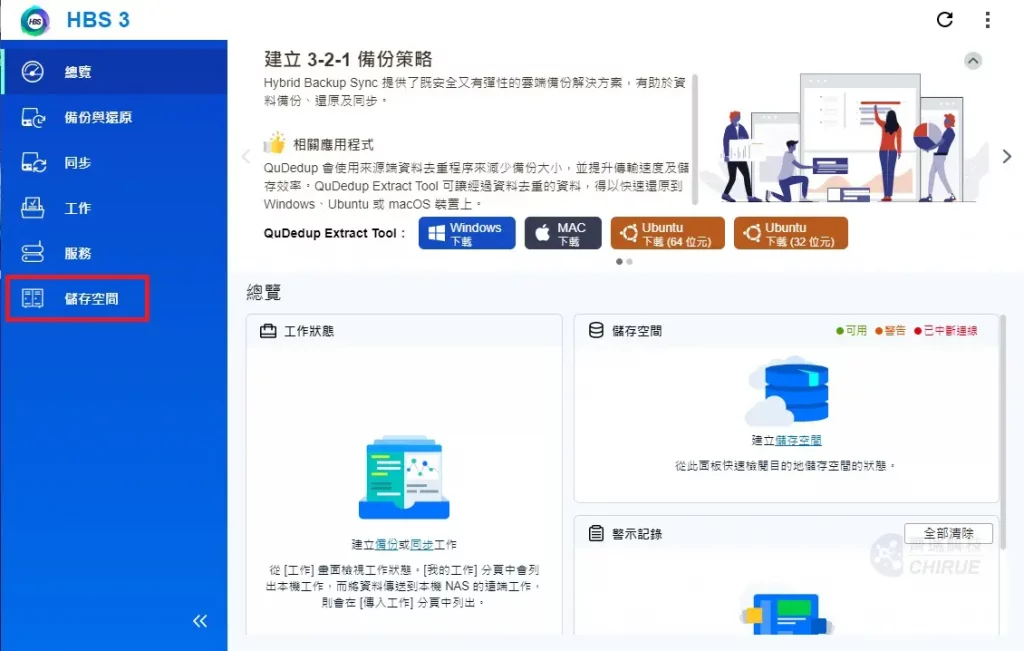
Task: Open the 備份與還原 section
Action: (114, 118)
